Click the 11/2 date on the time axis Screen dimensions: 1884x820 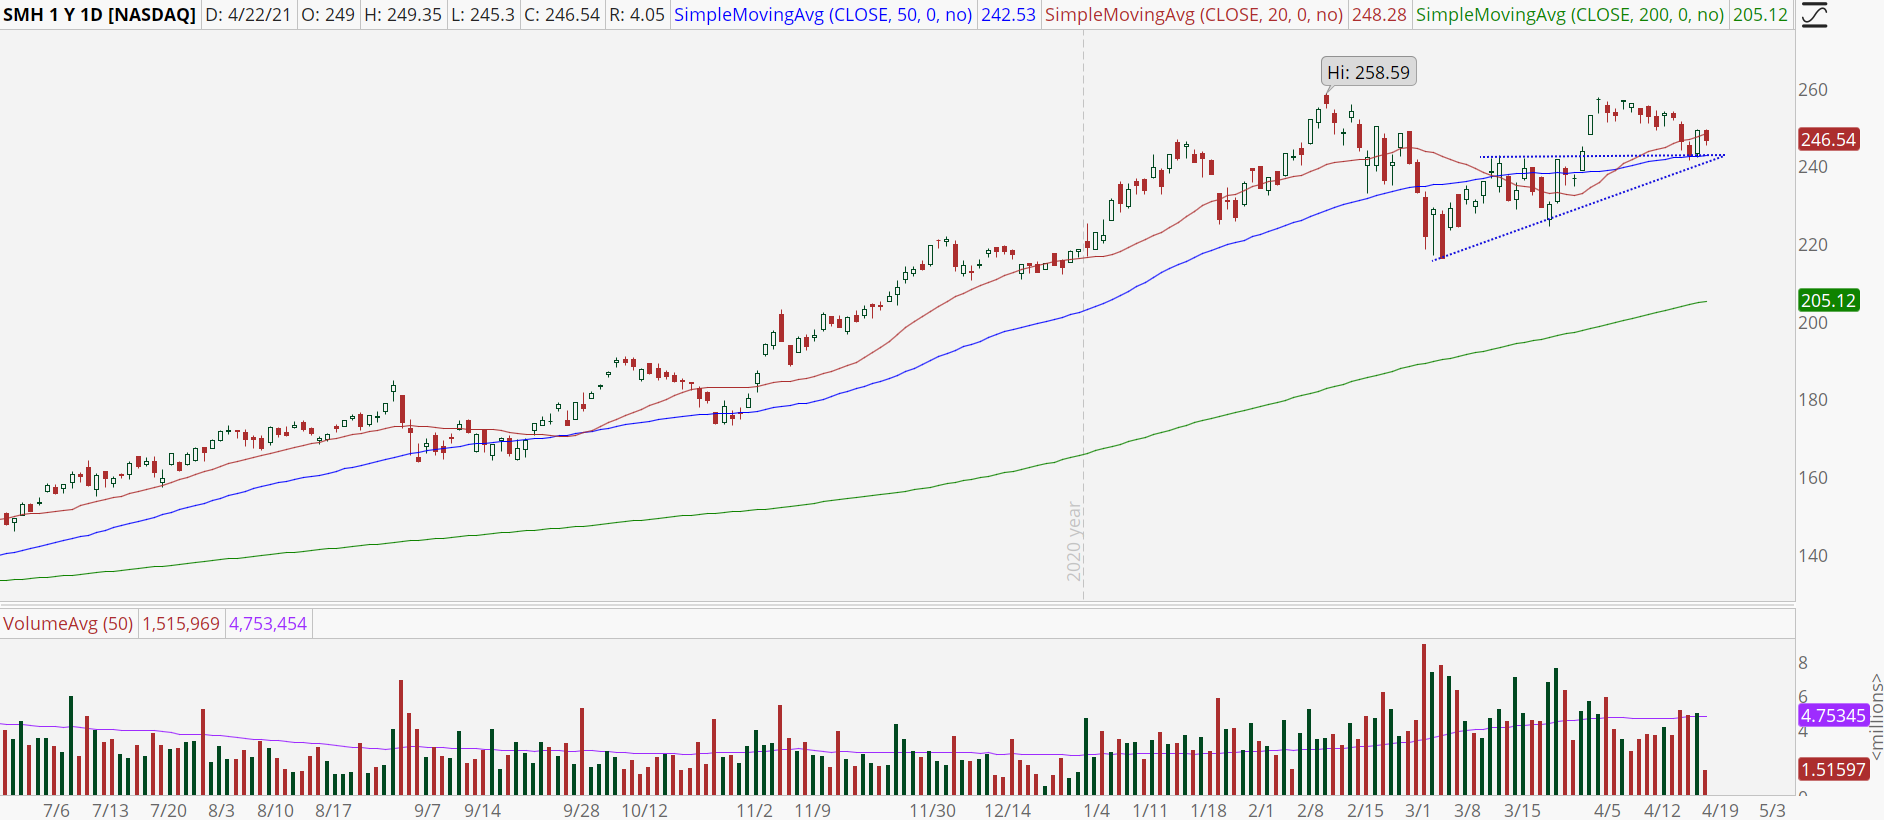(x=755, y=810)
